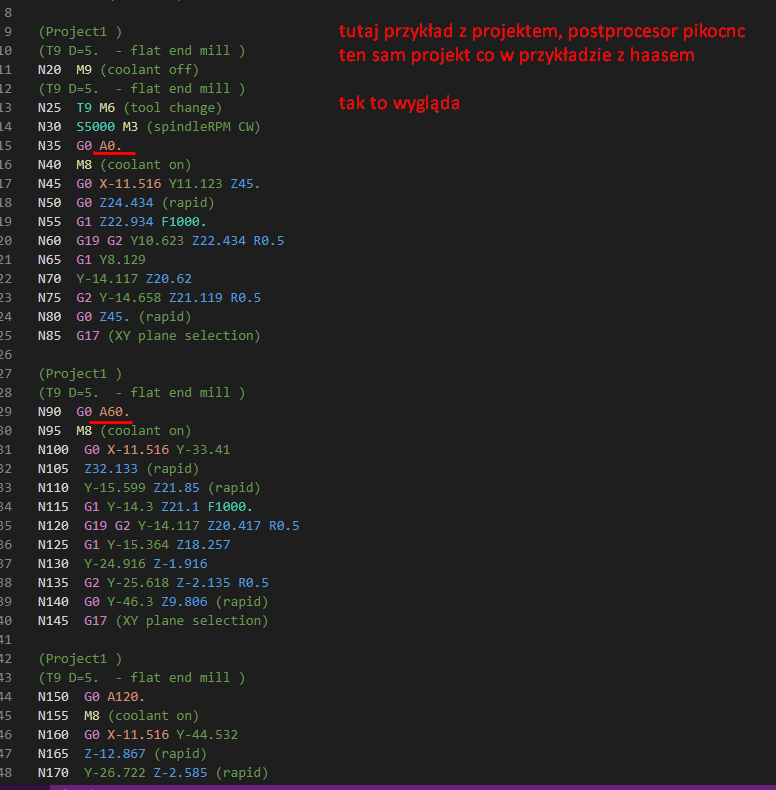Image resolution: width=776 pixels, height=790 pixels.
Task: Place cursor on N20 M9 coolant off line
Action: (118, 70)
